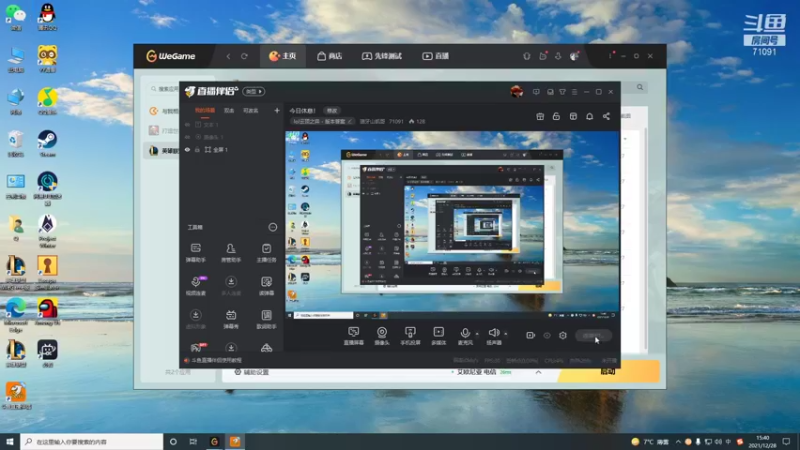Open Among Us desktop shortcut
This screenshot has height=450, width=800.
[47, 312]
